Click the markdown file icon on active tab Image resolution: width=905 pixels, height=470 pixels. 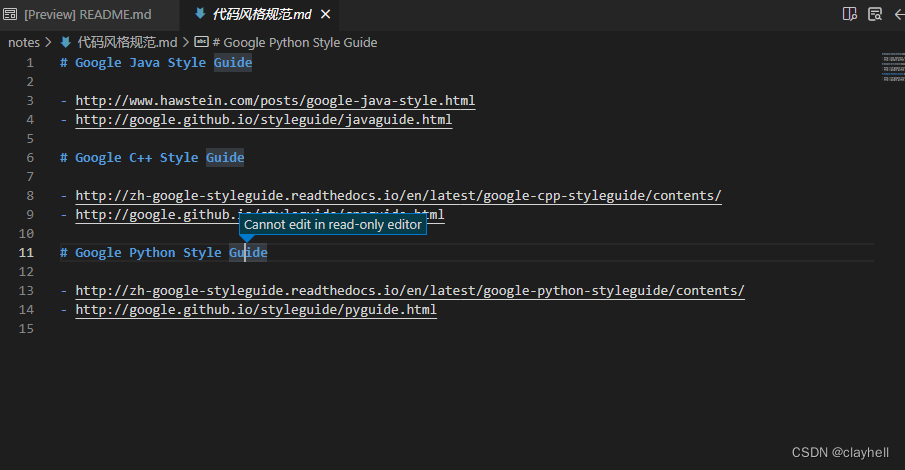200,14
